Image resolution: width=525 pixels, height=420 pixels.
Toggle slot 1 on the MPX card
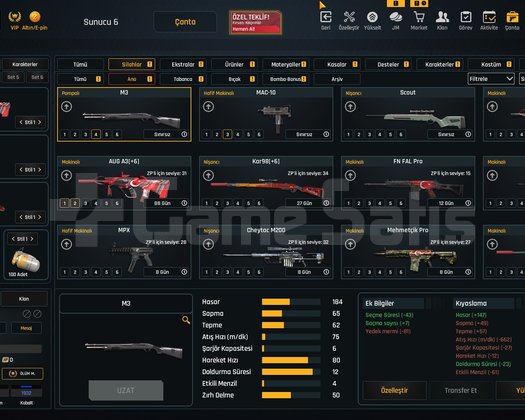coord(65,272)
